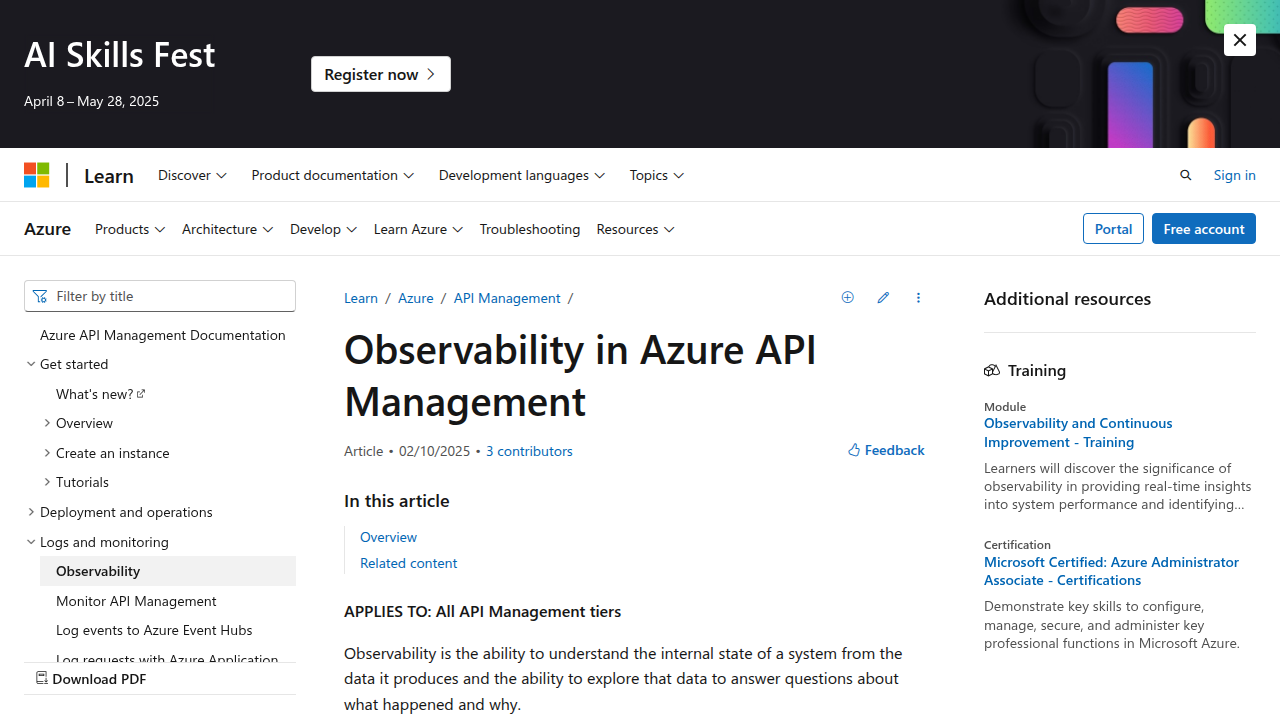Click the Microsoft logo
Image resolution: width=1280 pixels, height=720 pixels.
tap(37, 175)
